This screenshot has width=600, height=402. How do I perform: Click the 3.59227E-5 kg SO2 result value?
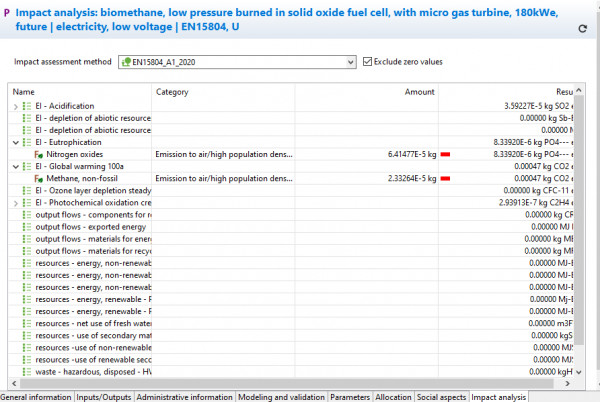(x=539, y=106)
